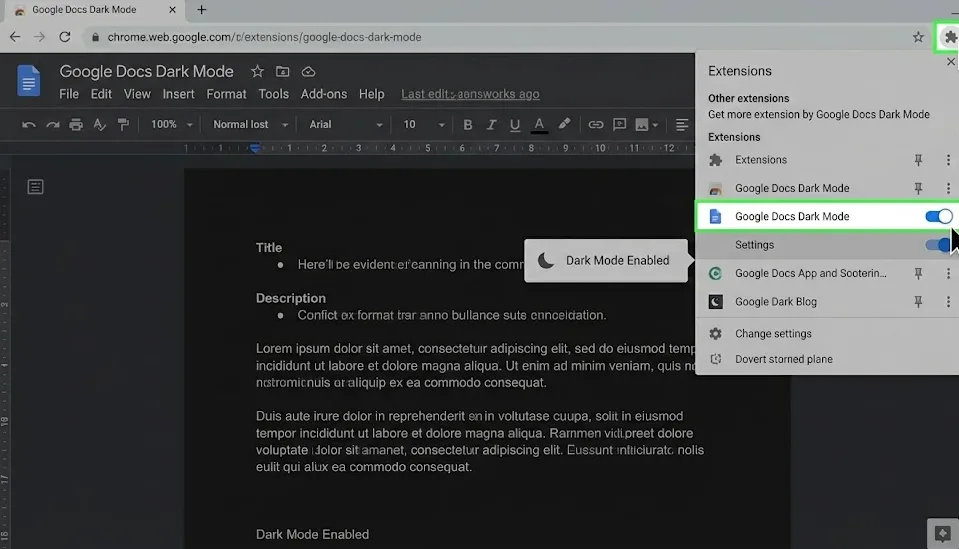Expand the Arial font dropdown
Image resolution: width=959 pixels, height=549 pixels.
345,125
